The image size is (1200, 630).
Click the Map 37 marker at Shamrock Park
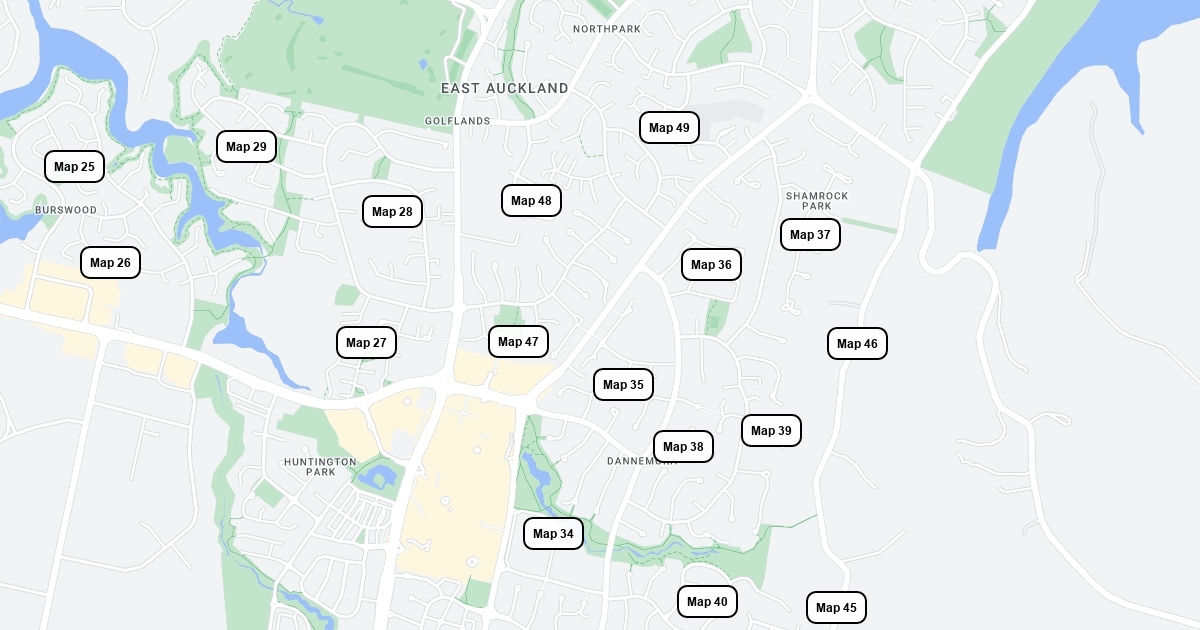click(x=810, y=235)
